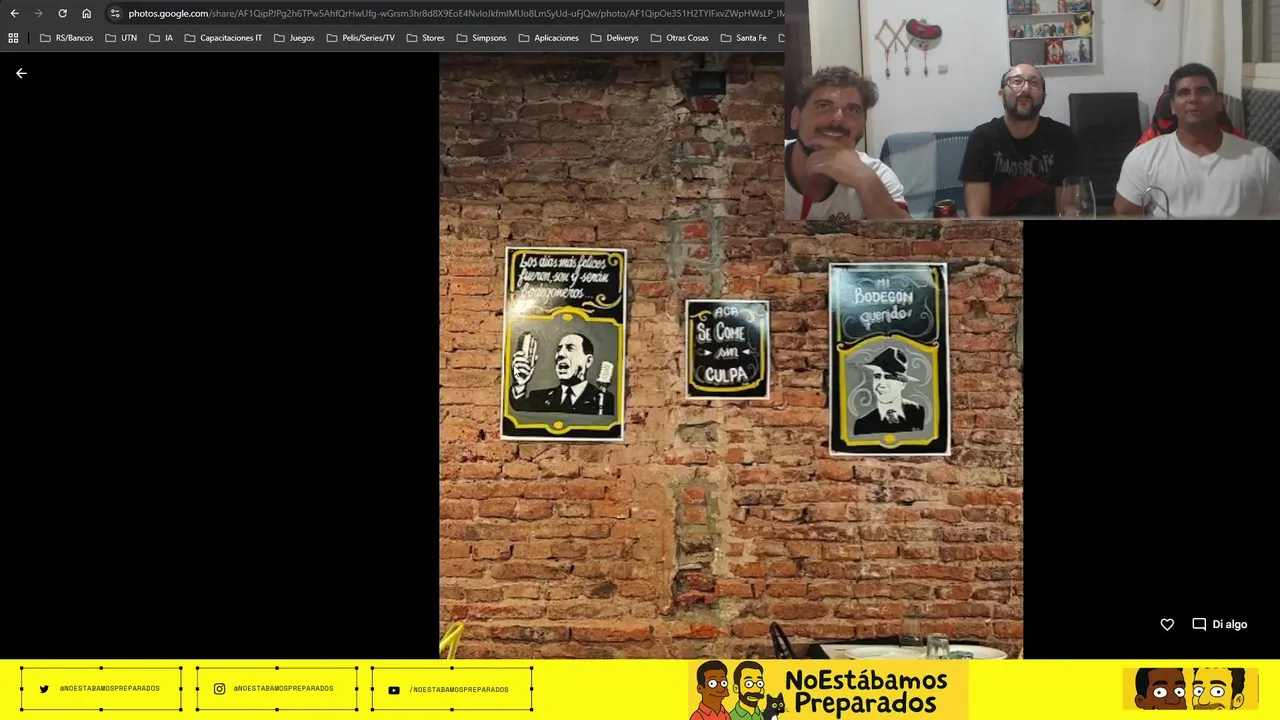Click the Twitter bird icon
The width and height of the screenshot is (1280, 720).
click(x=44, y=689)
